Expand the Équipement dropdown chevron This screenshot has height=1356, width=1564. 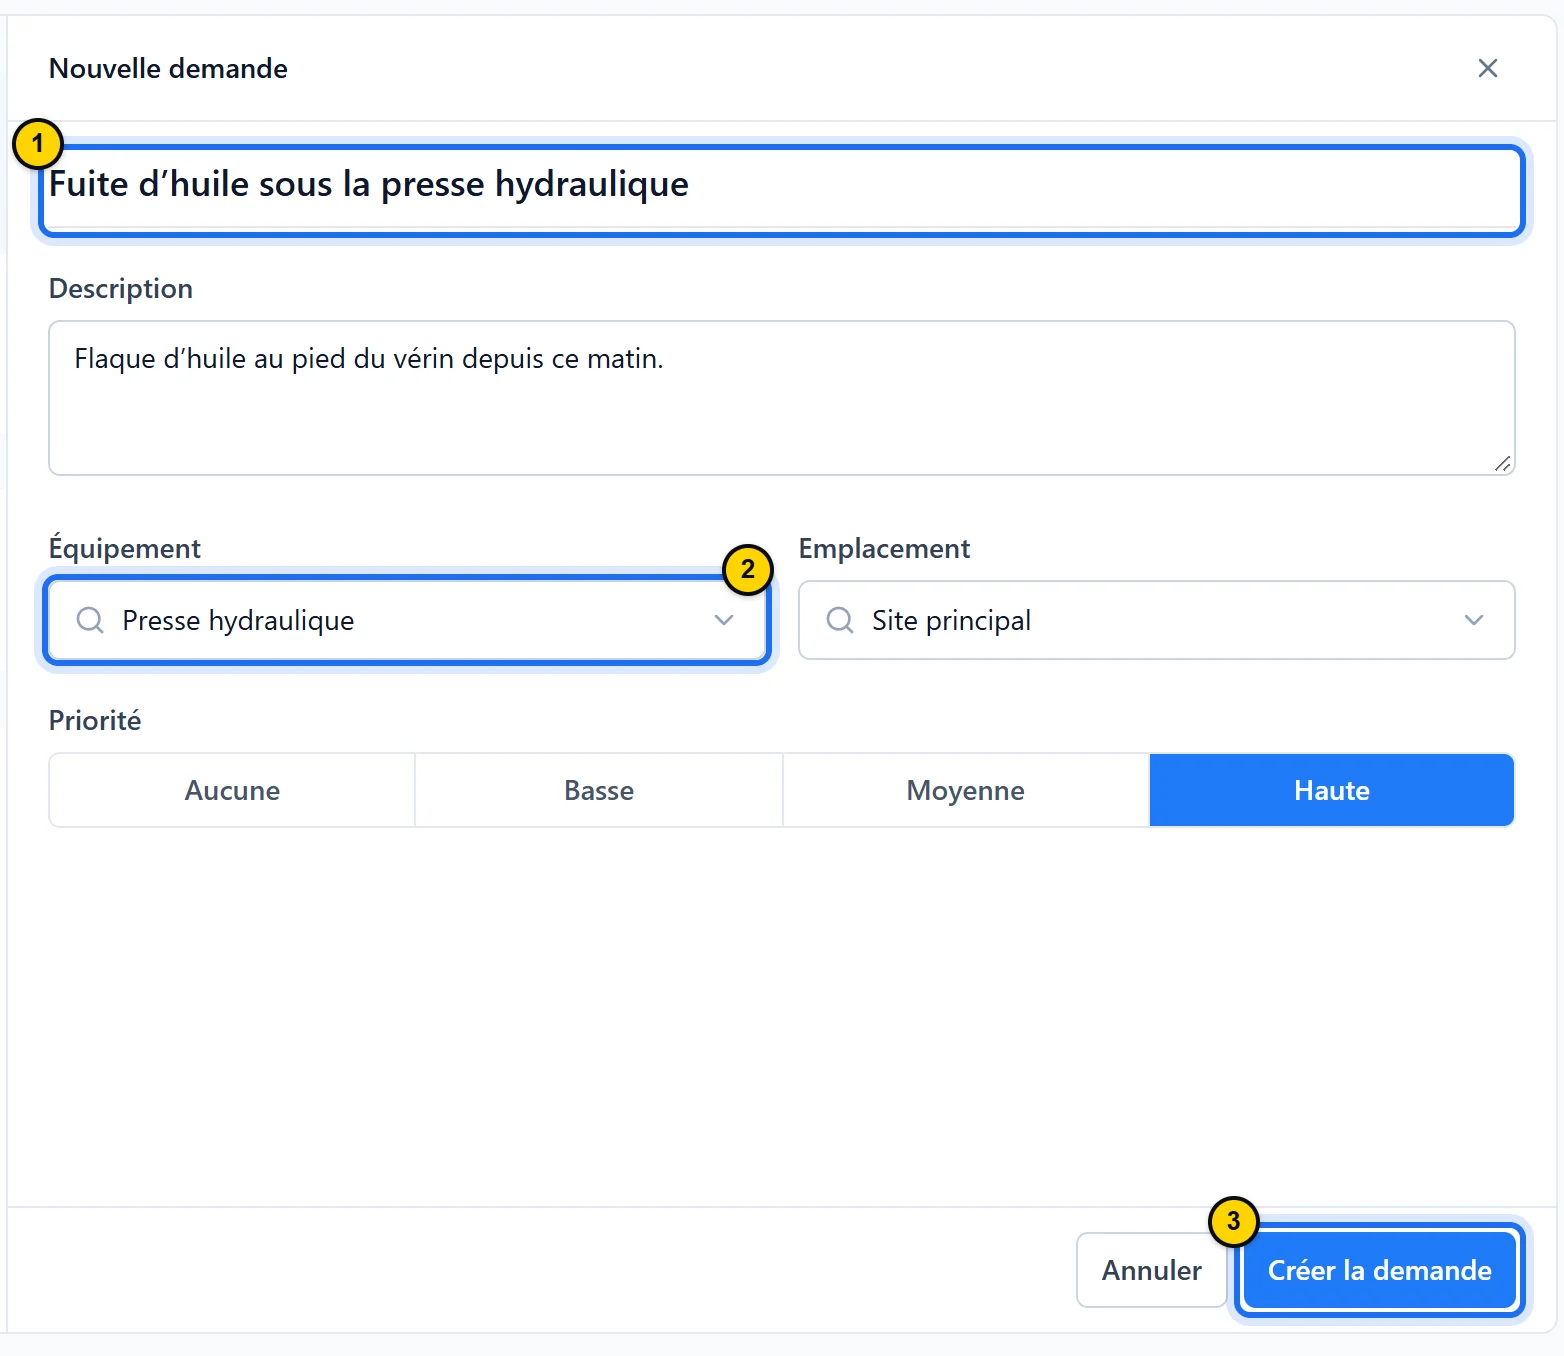pos(724,620)
